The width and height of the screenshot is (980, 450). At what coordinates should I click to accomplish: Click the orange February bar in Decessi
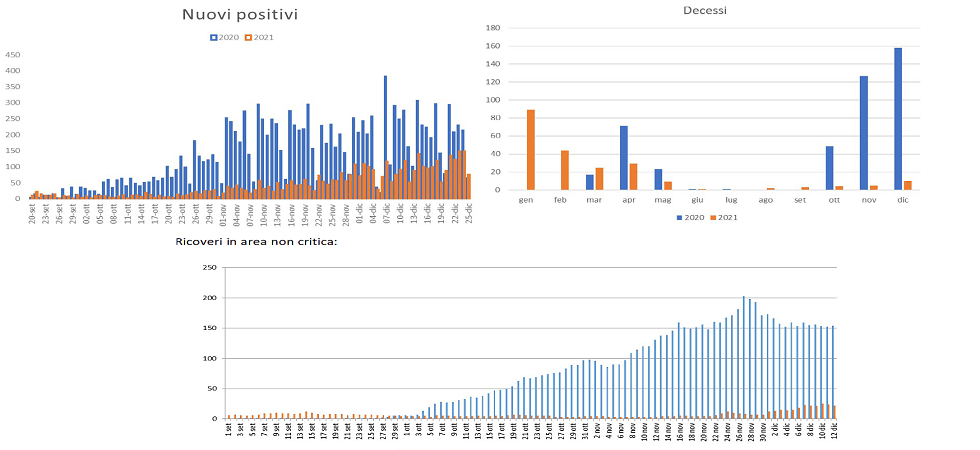tap(565, 170)
